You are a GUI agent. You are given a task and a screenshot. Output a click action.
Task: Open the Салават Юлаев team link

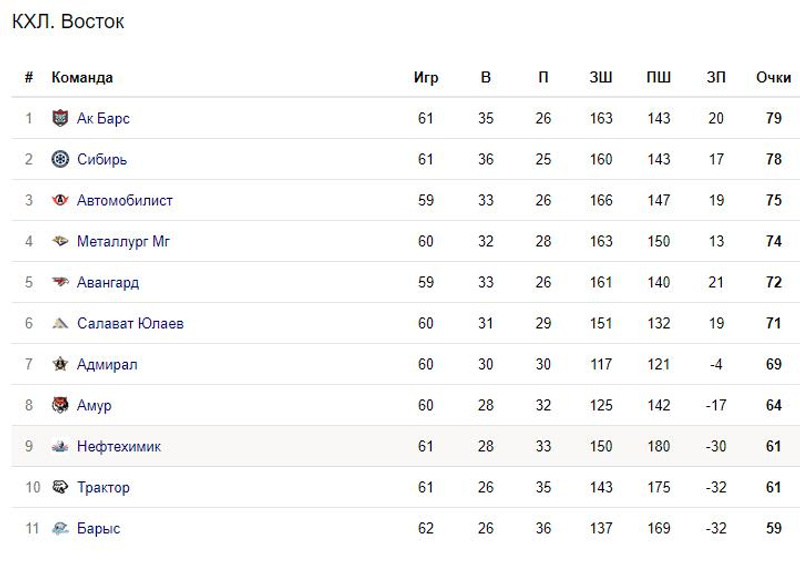click(130, 324)
